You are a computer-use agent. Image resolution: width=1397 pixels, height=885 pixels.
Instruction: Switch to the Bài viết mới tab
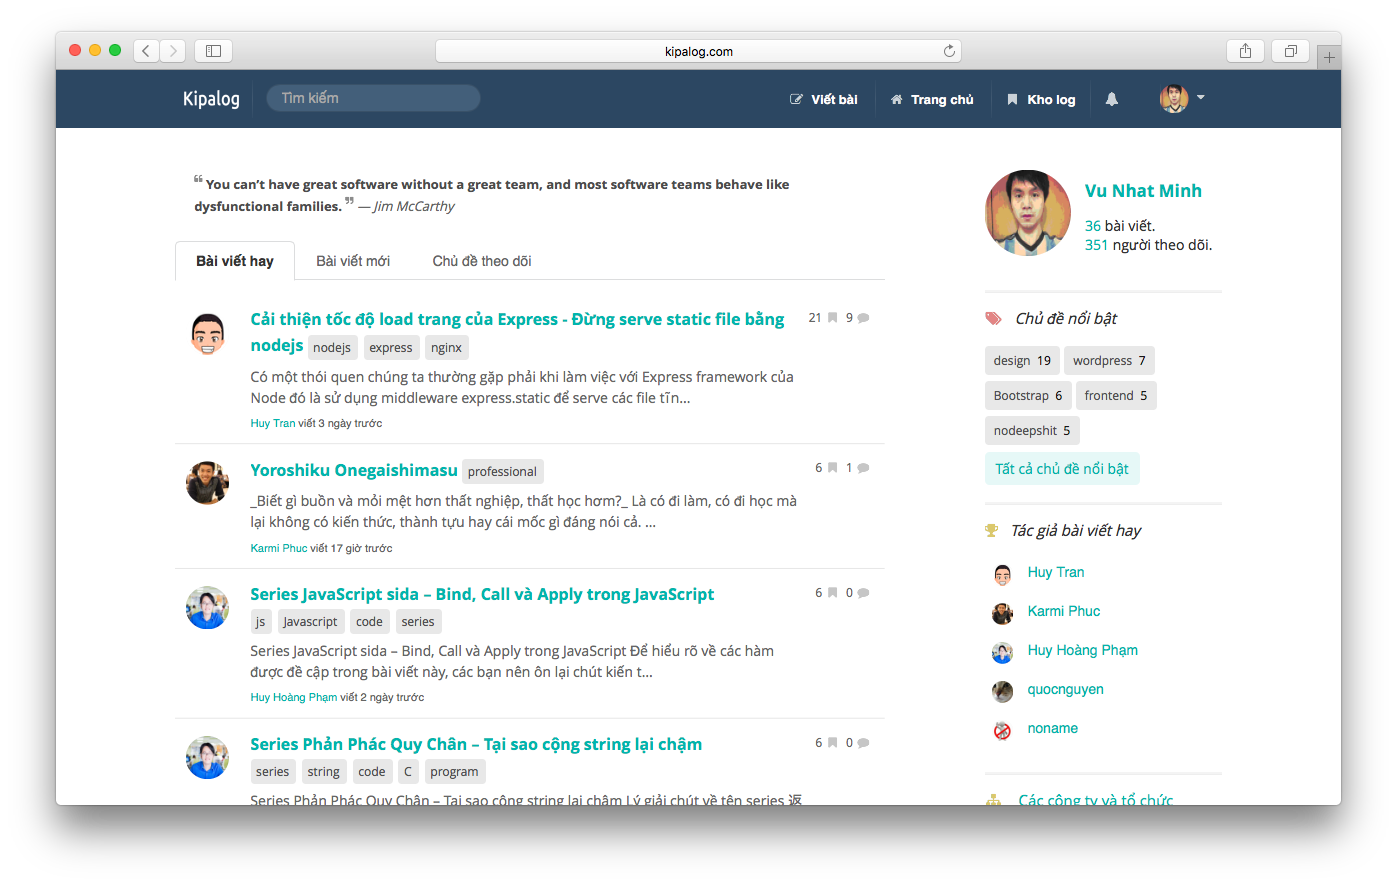(353, 261)
